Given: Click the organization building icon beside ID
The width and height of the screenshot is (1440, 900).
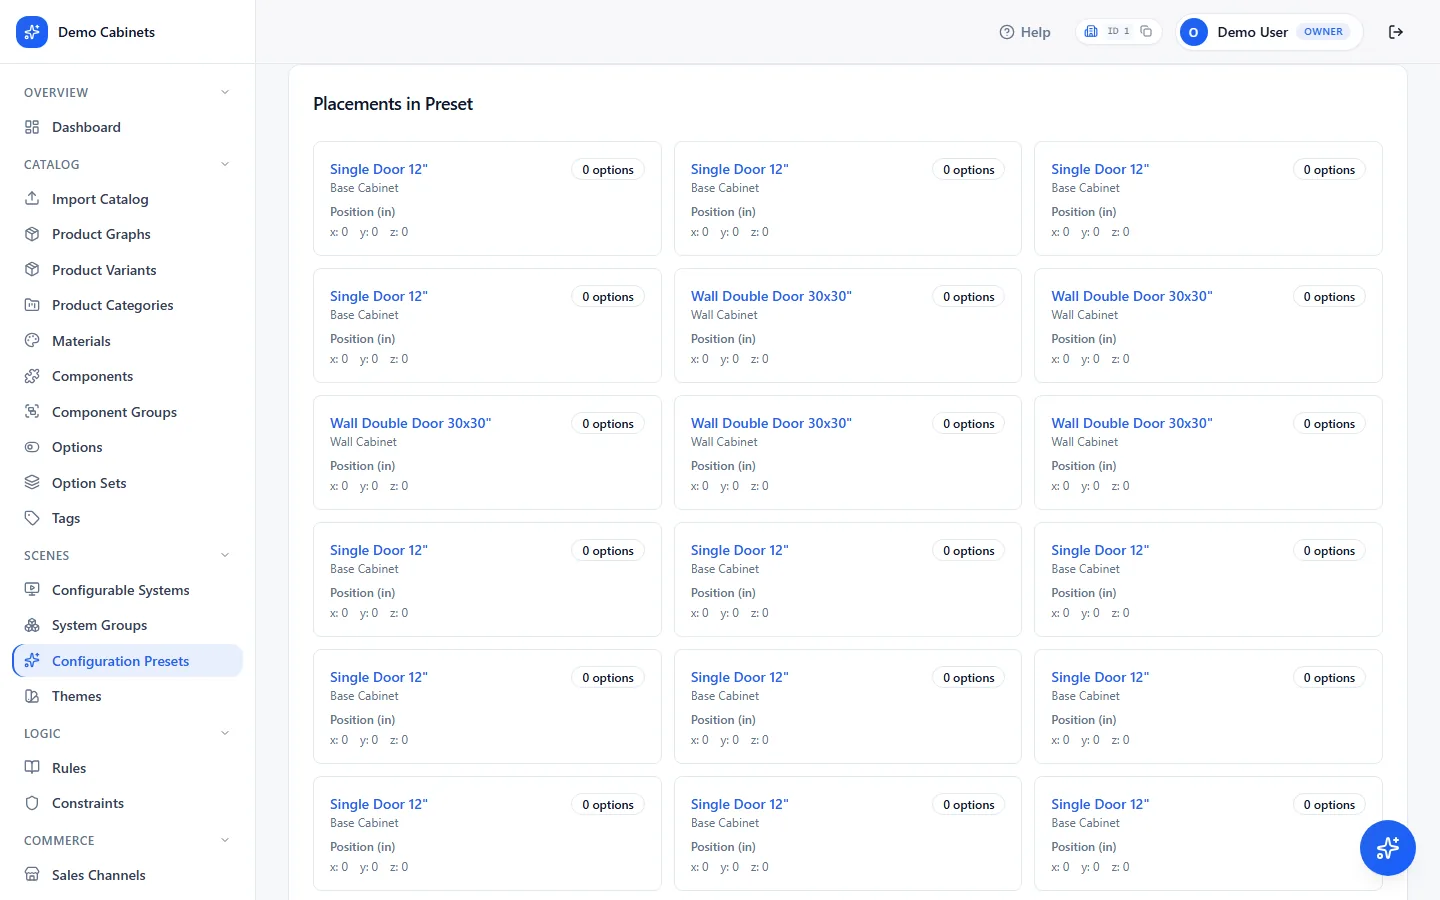Looking at the screenshot, I should click(x=1091, y=31).
